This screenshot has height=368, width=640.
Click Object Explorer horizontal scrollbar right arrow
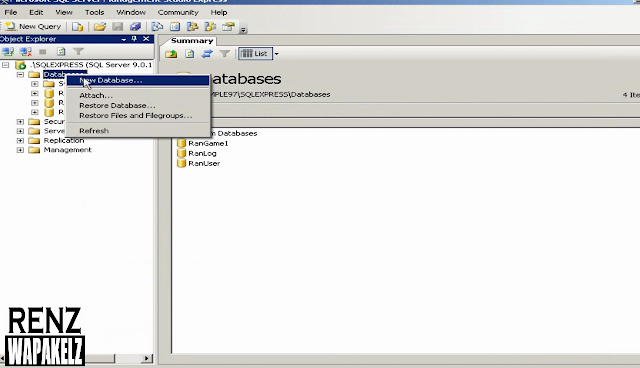pos(147,359)
